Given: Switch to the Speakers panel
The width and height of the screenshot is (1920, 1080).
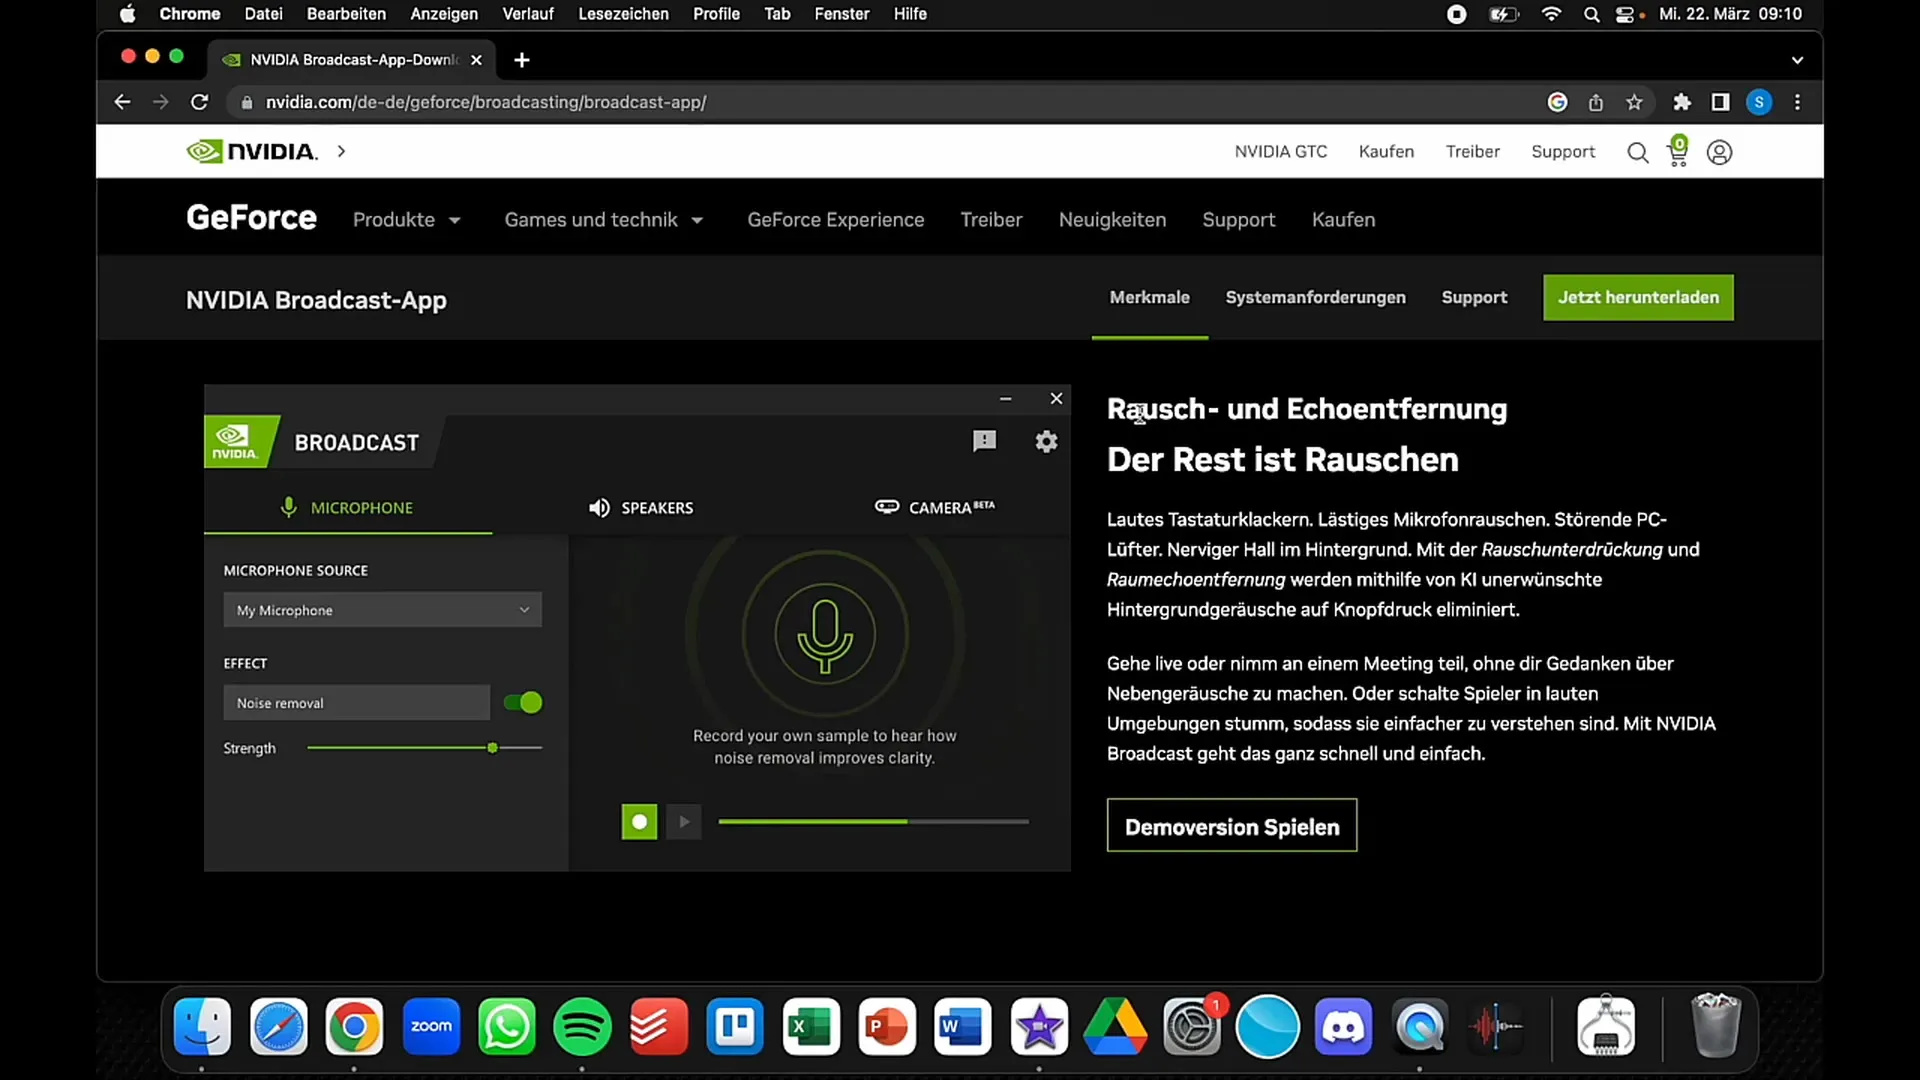Looking at the screenshot, I should point(642,508).
